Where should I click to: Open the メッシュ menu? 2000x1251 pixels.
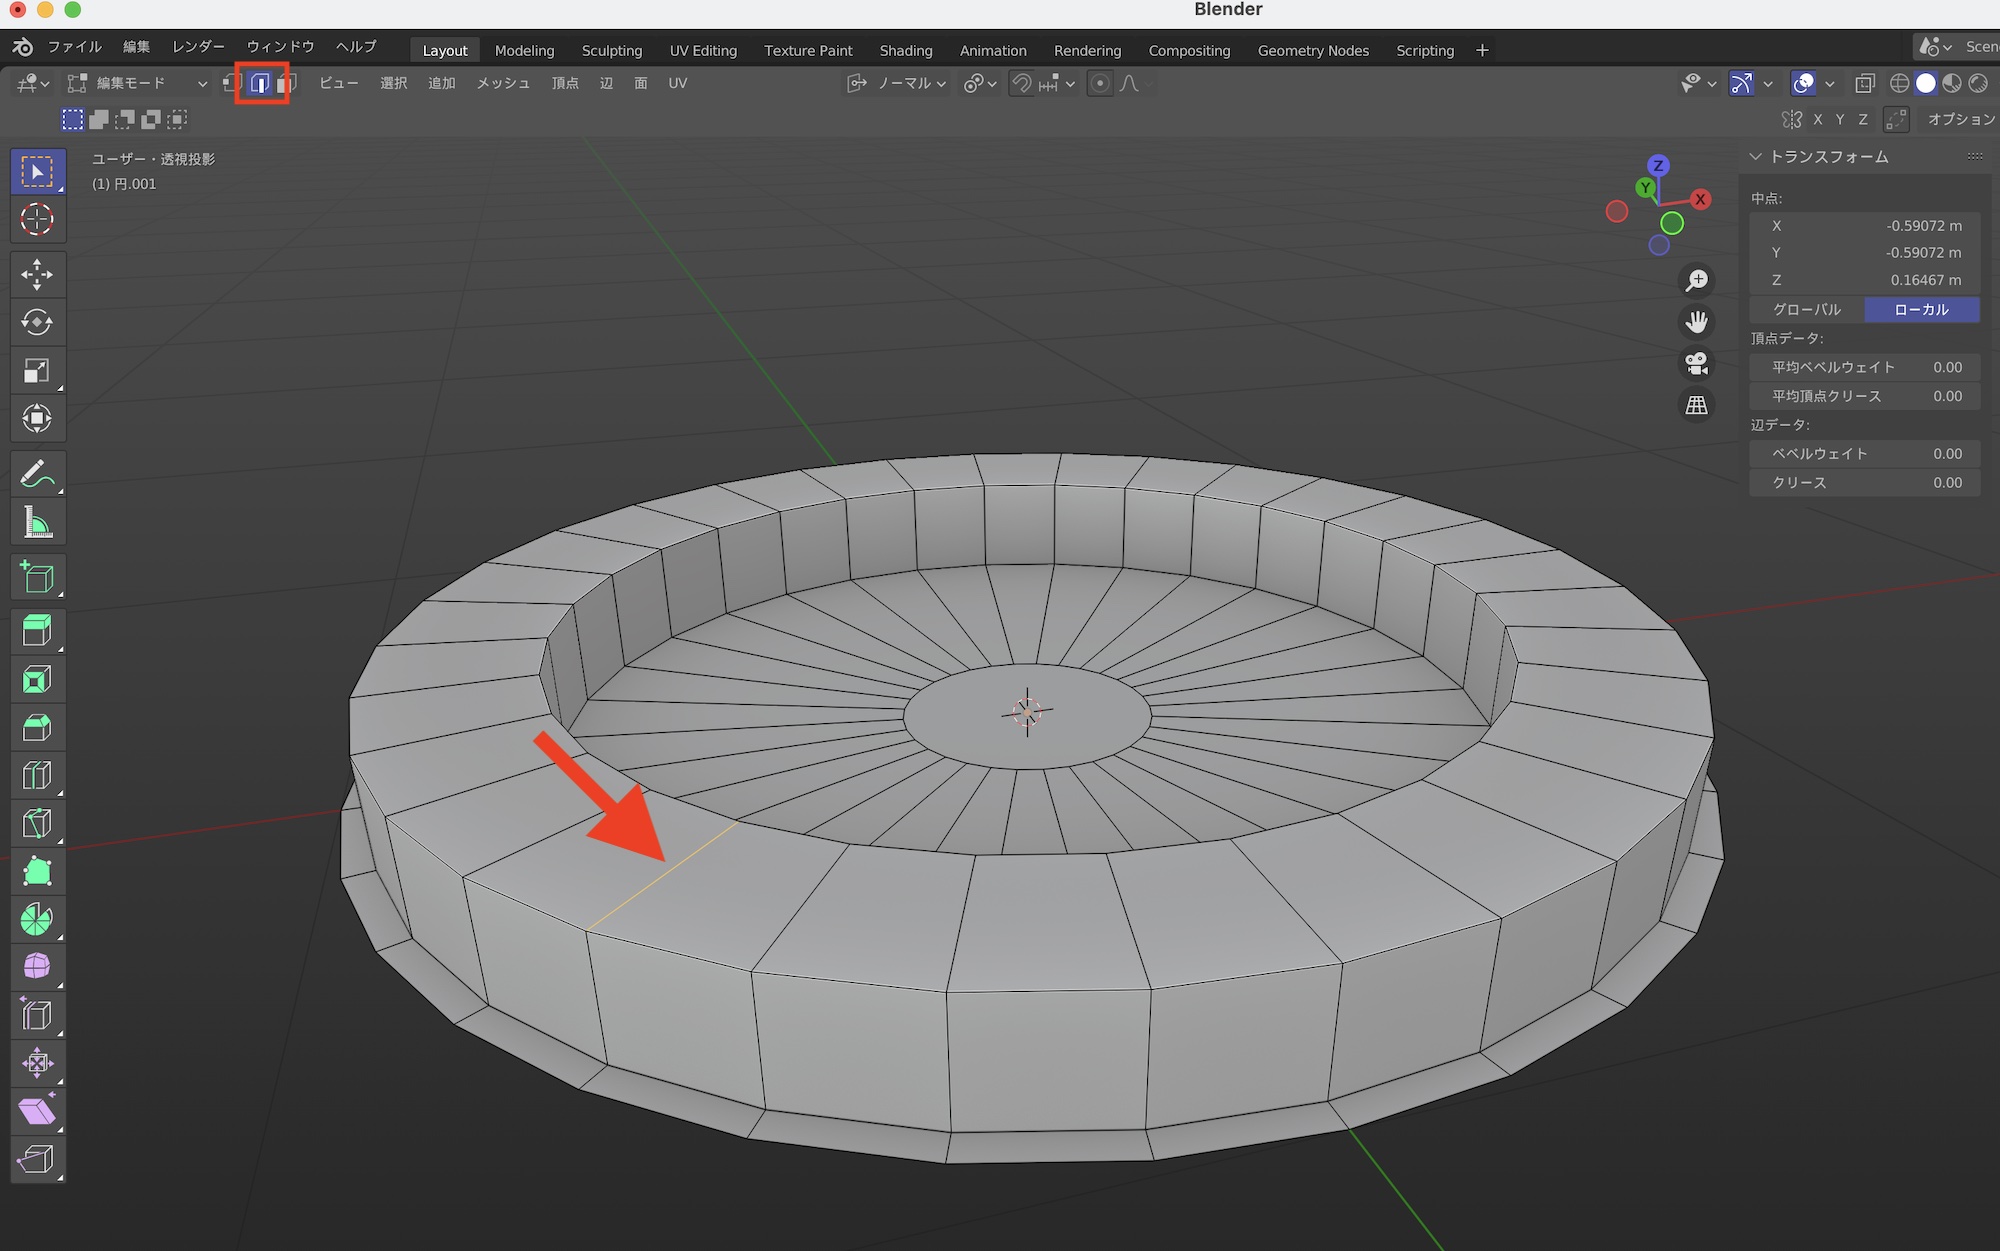pos(503,83)
